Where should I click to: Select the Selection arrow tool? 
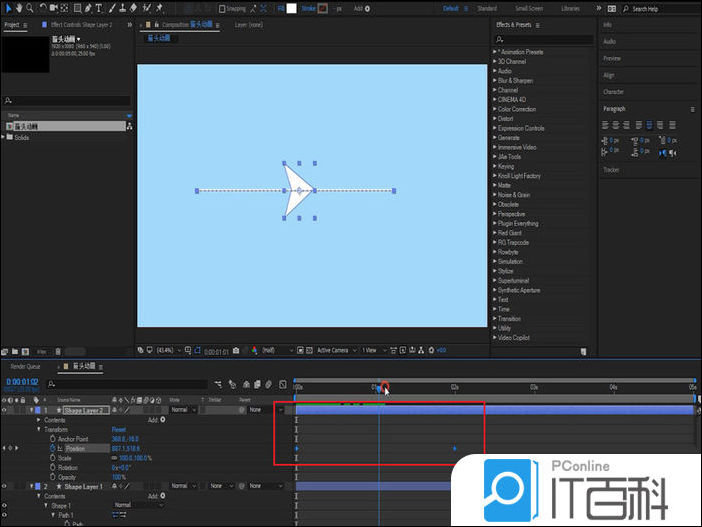click(7, 8)
